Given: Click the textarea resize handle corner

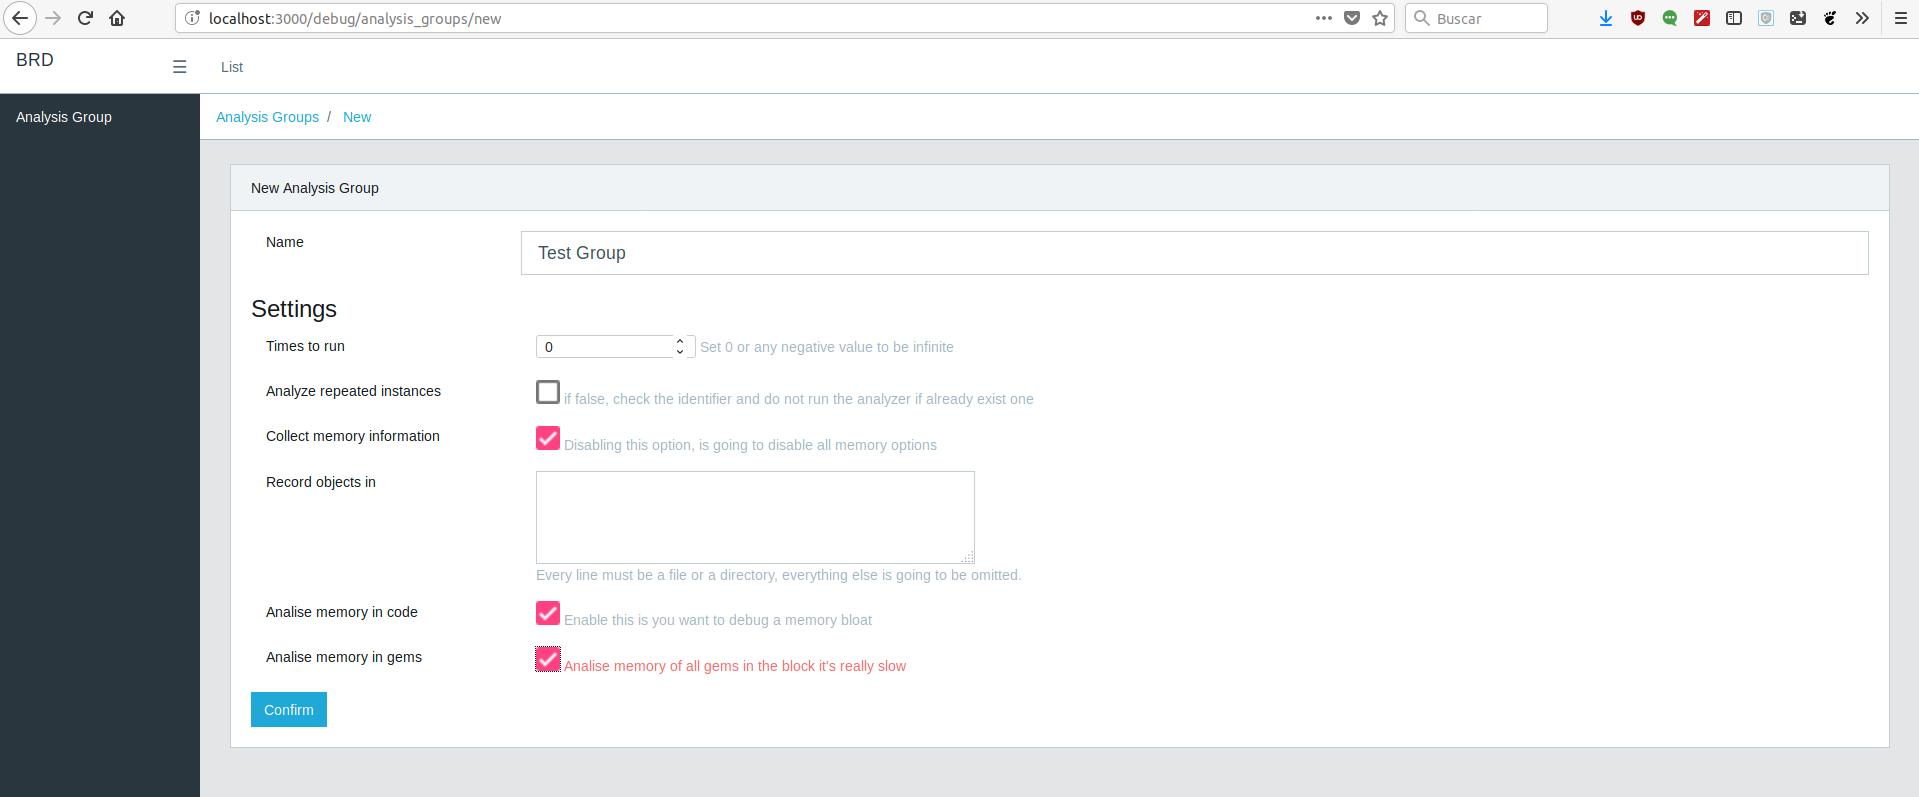Looking at the screenshot, I should pyautogui.click(x=968, y=557).
